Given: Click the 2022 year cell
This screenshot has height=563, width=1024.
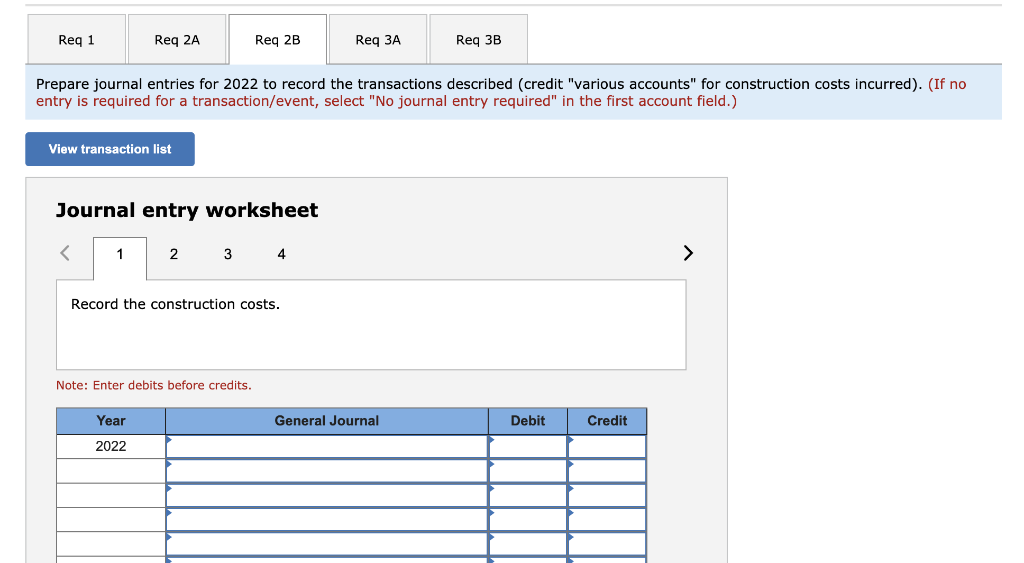Looking at the screenshot, I should coord(111,447).
